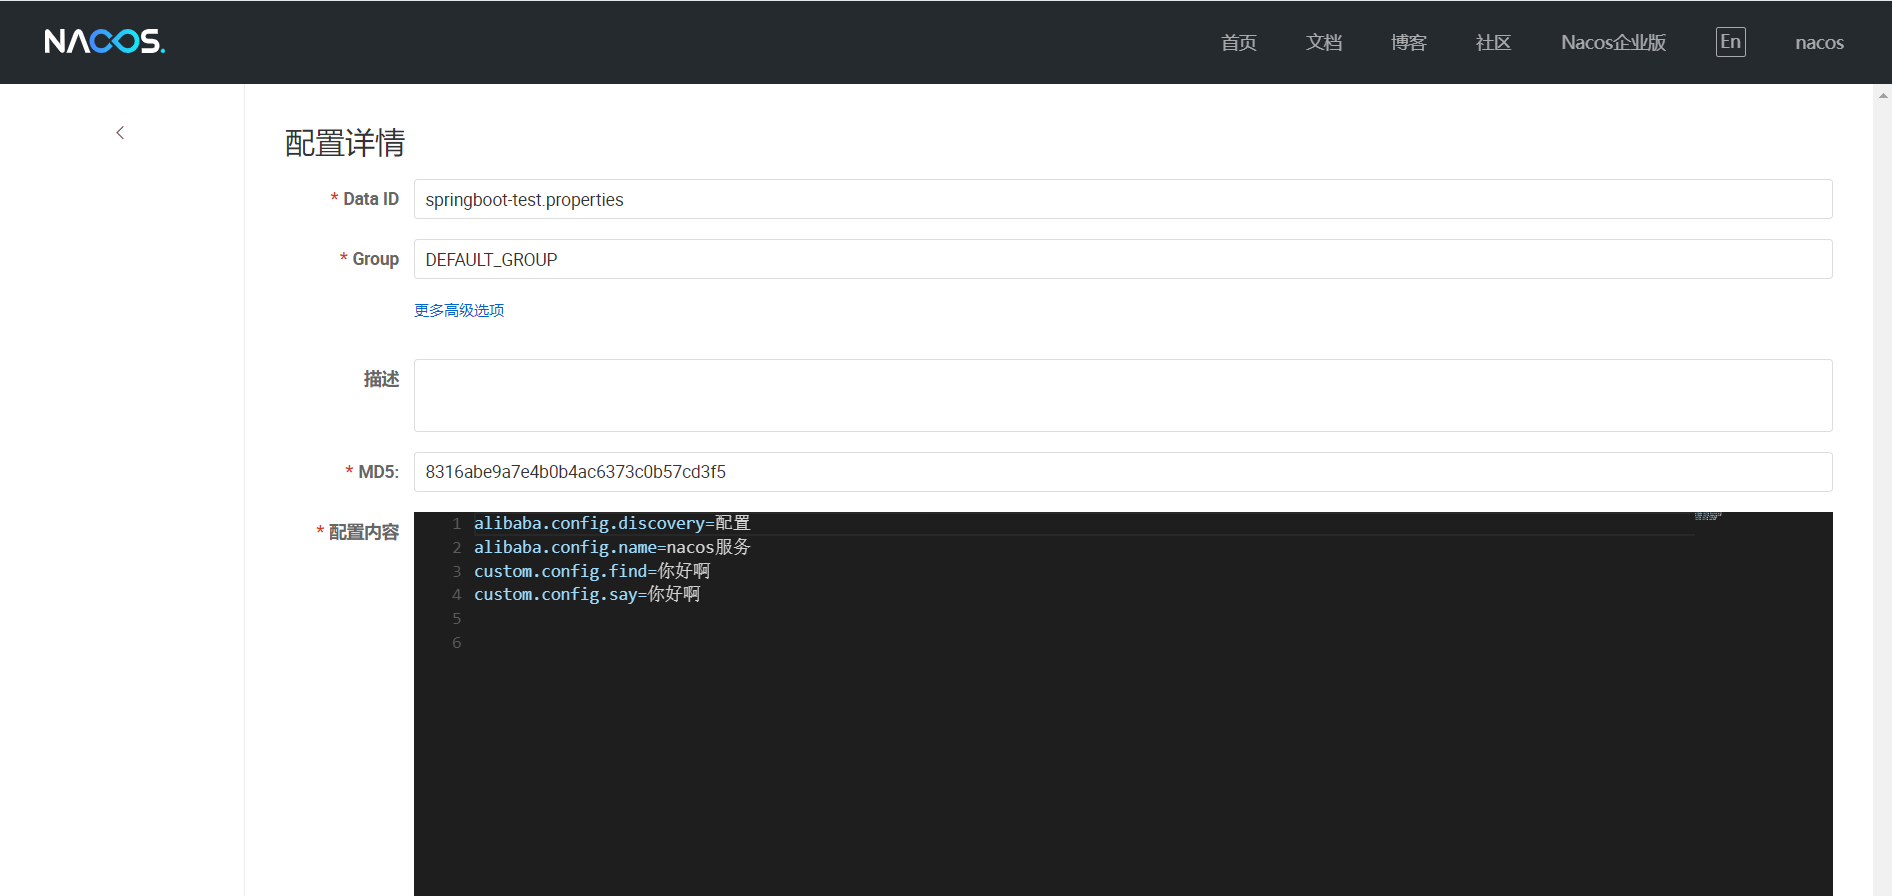Focus the Data ID field
This screenshot has width=1892, height=896.
(1122, 200)
